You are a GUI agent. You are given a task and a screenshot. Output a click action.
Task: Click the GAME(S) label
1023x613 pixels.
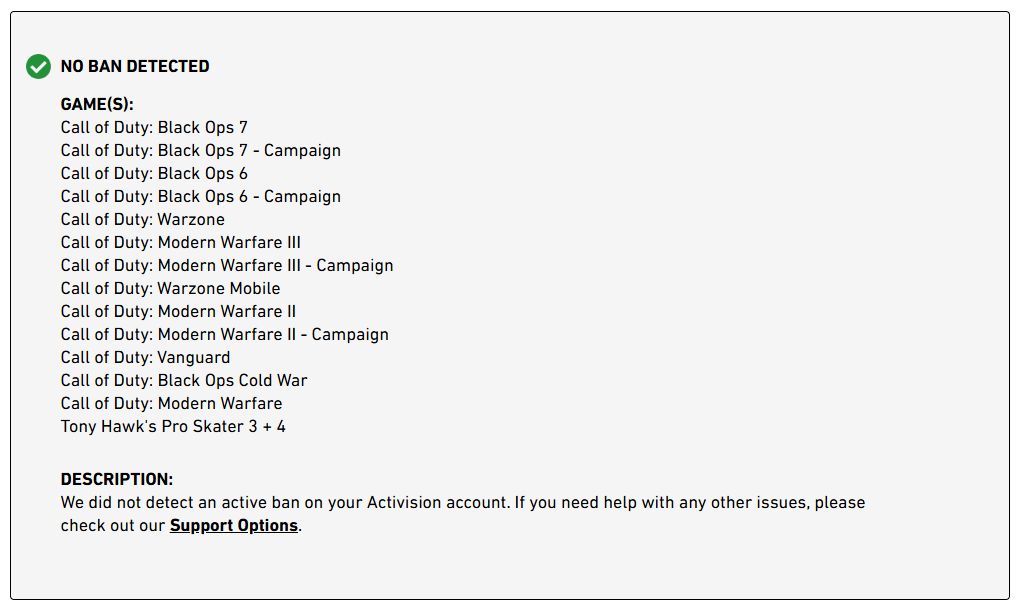[97, 104]
